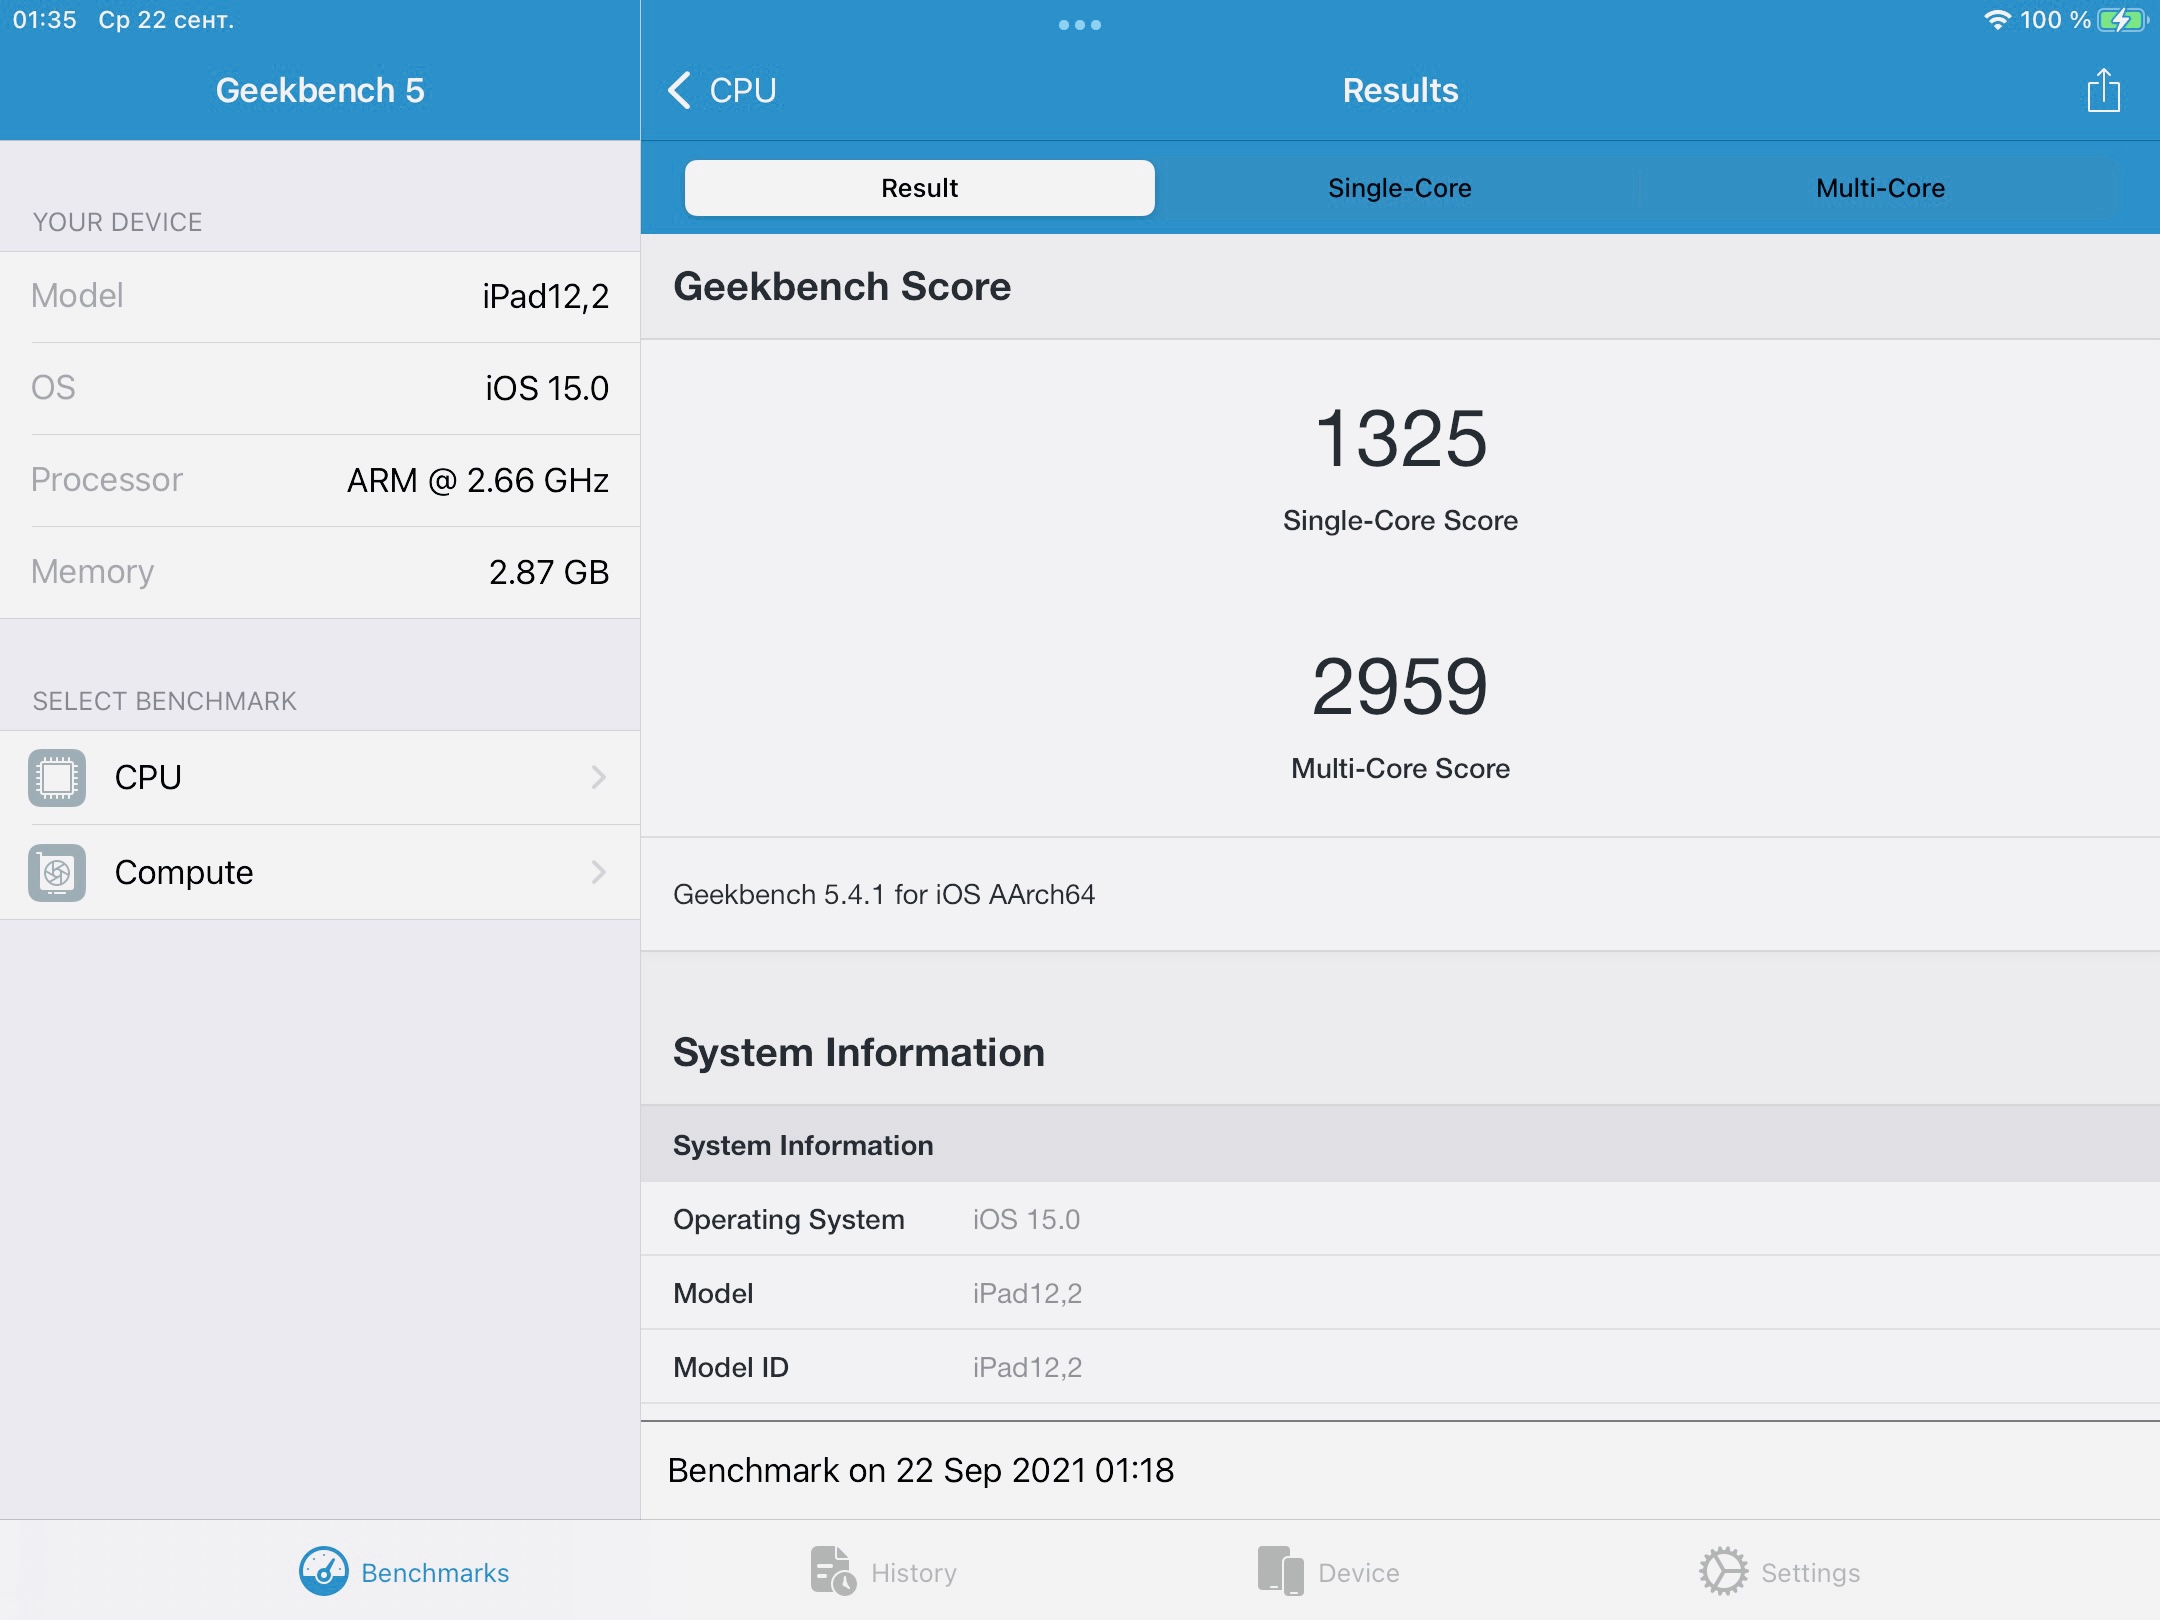
Task: Tap the share icon in Results header
Action: [x=2103, y=91]
